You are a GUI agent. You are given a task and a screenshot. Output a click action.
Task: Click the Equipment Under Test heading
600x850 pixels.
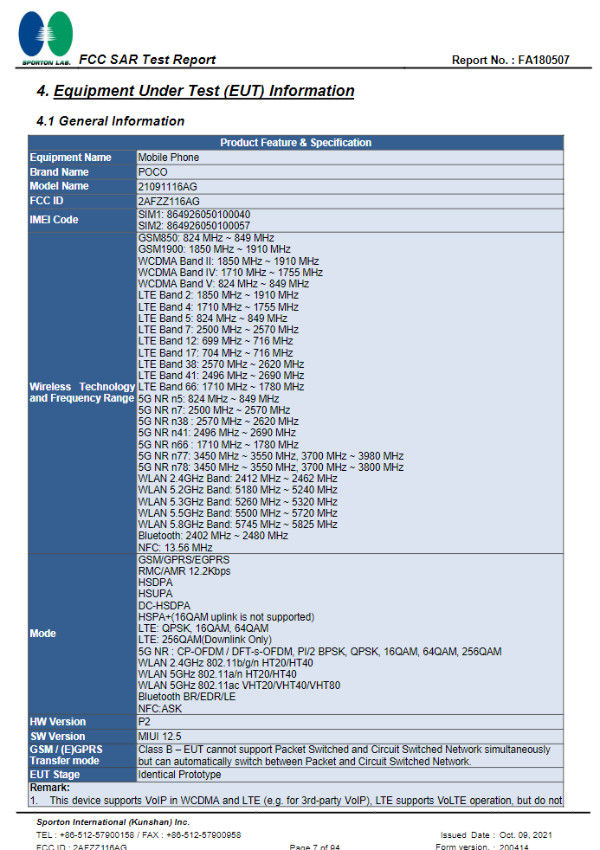[x=195, y=91]
